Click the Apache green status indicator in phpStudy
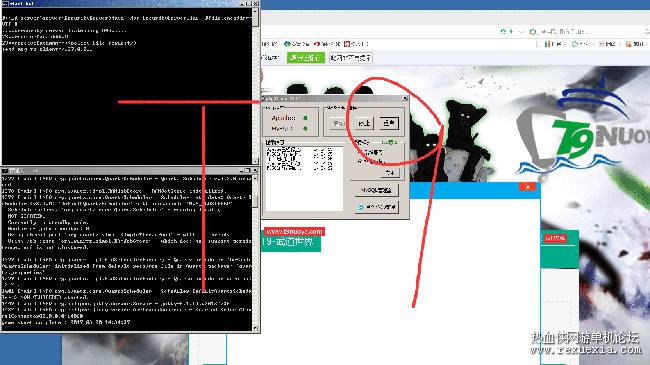 (x=306, y=118)
